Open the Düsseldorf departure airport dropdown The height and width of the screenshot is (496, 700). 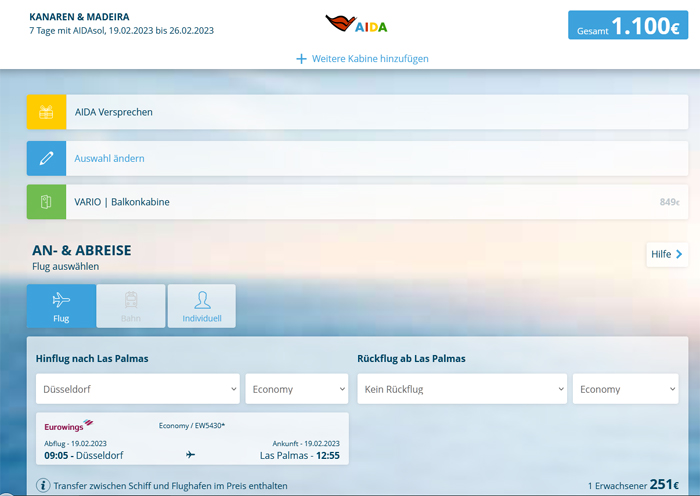138,389
